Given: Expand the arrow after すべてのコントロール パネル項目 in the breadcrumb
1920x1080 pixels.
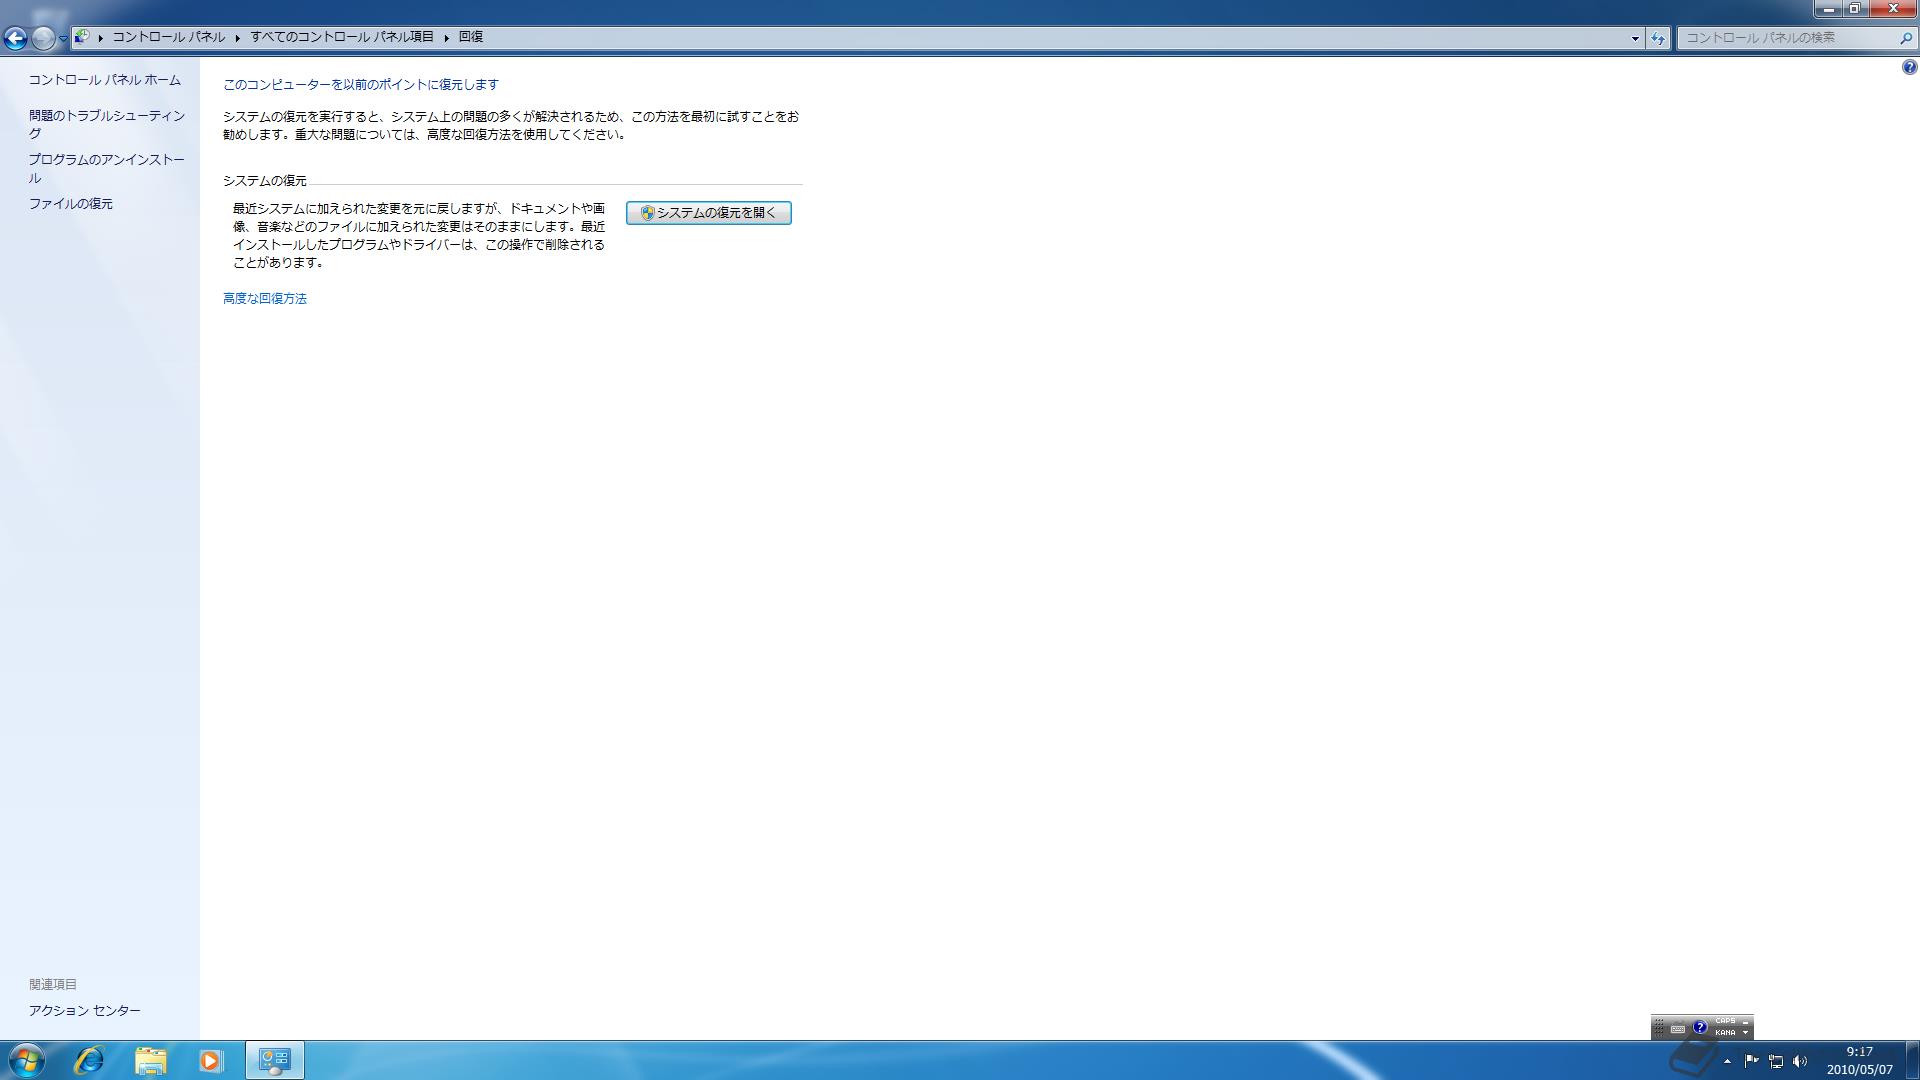Looking at the screenshot, I should (446, 38).
